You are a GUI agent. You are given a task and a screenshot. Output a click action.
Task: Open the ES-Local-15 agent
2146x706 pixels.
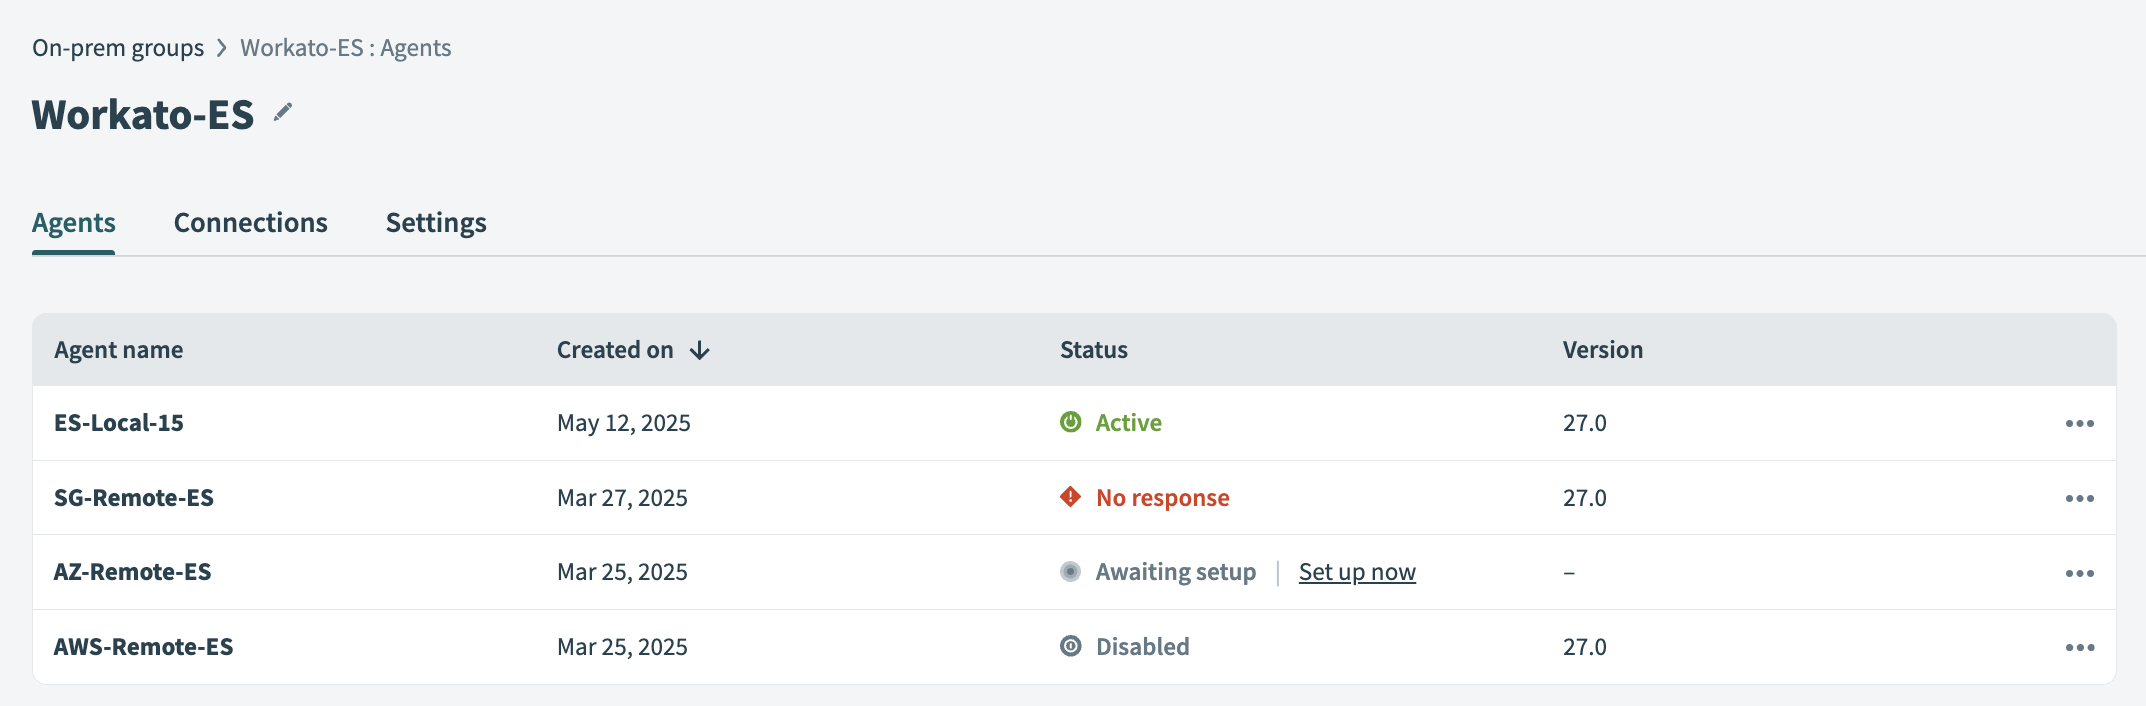119,423
